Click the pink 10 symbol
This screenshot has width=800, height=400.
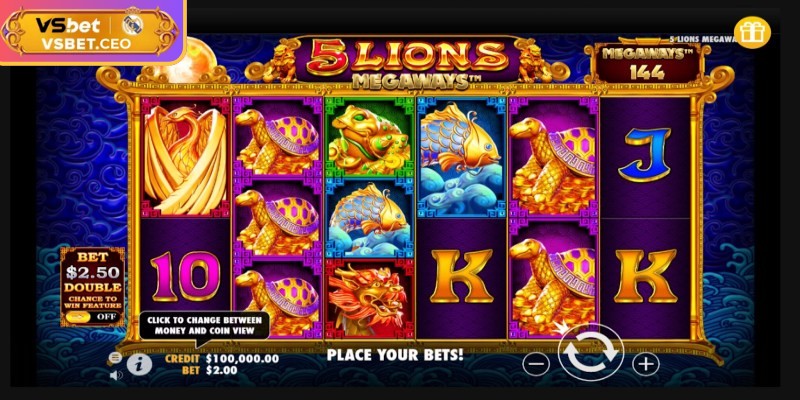pos(185,276)
